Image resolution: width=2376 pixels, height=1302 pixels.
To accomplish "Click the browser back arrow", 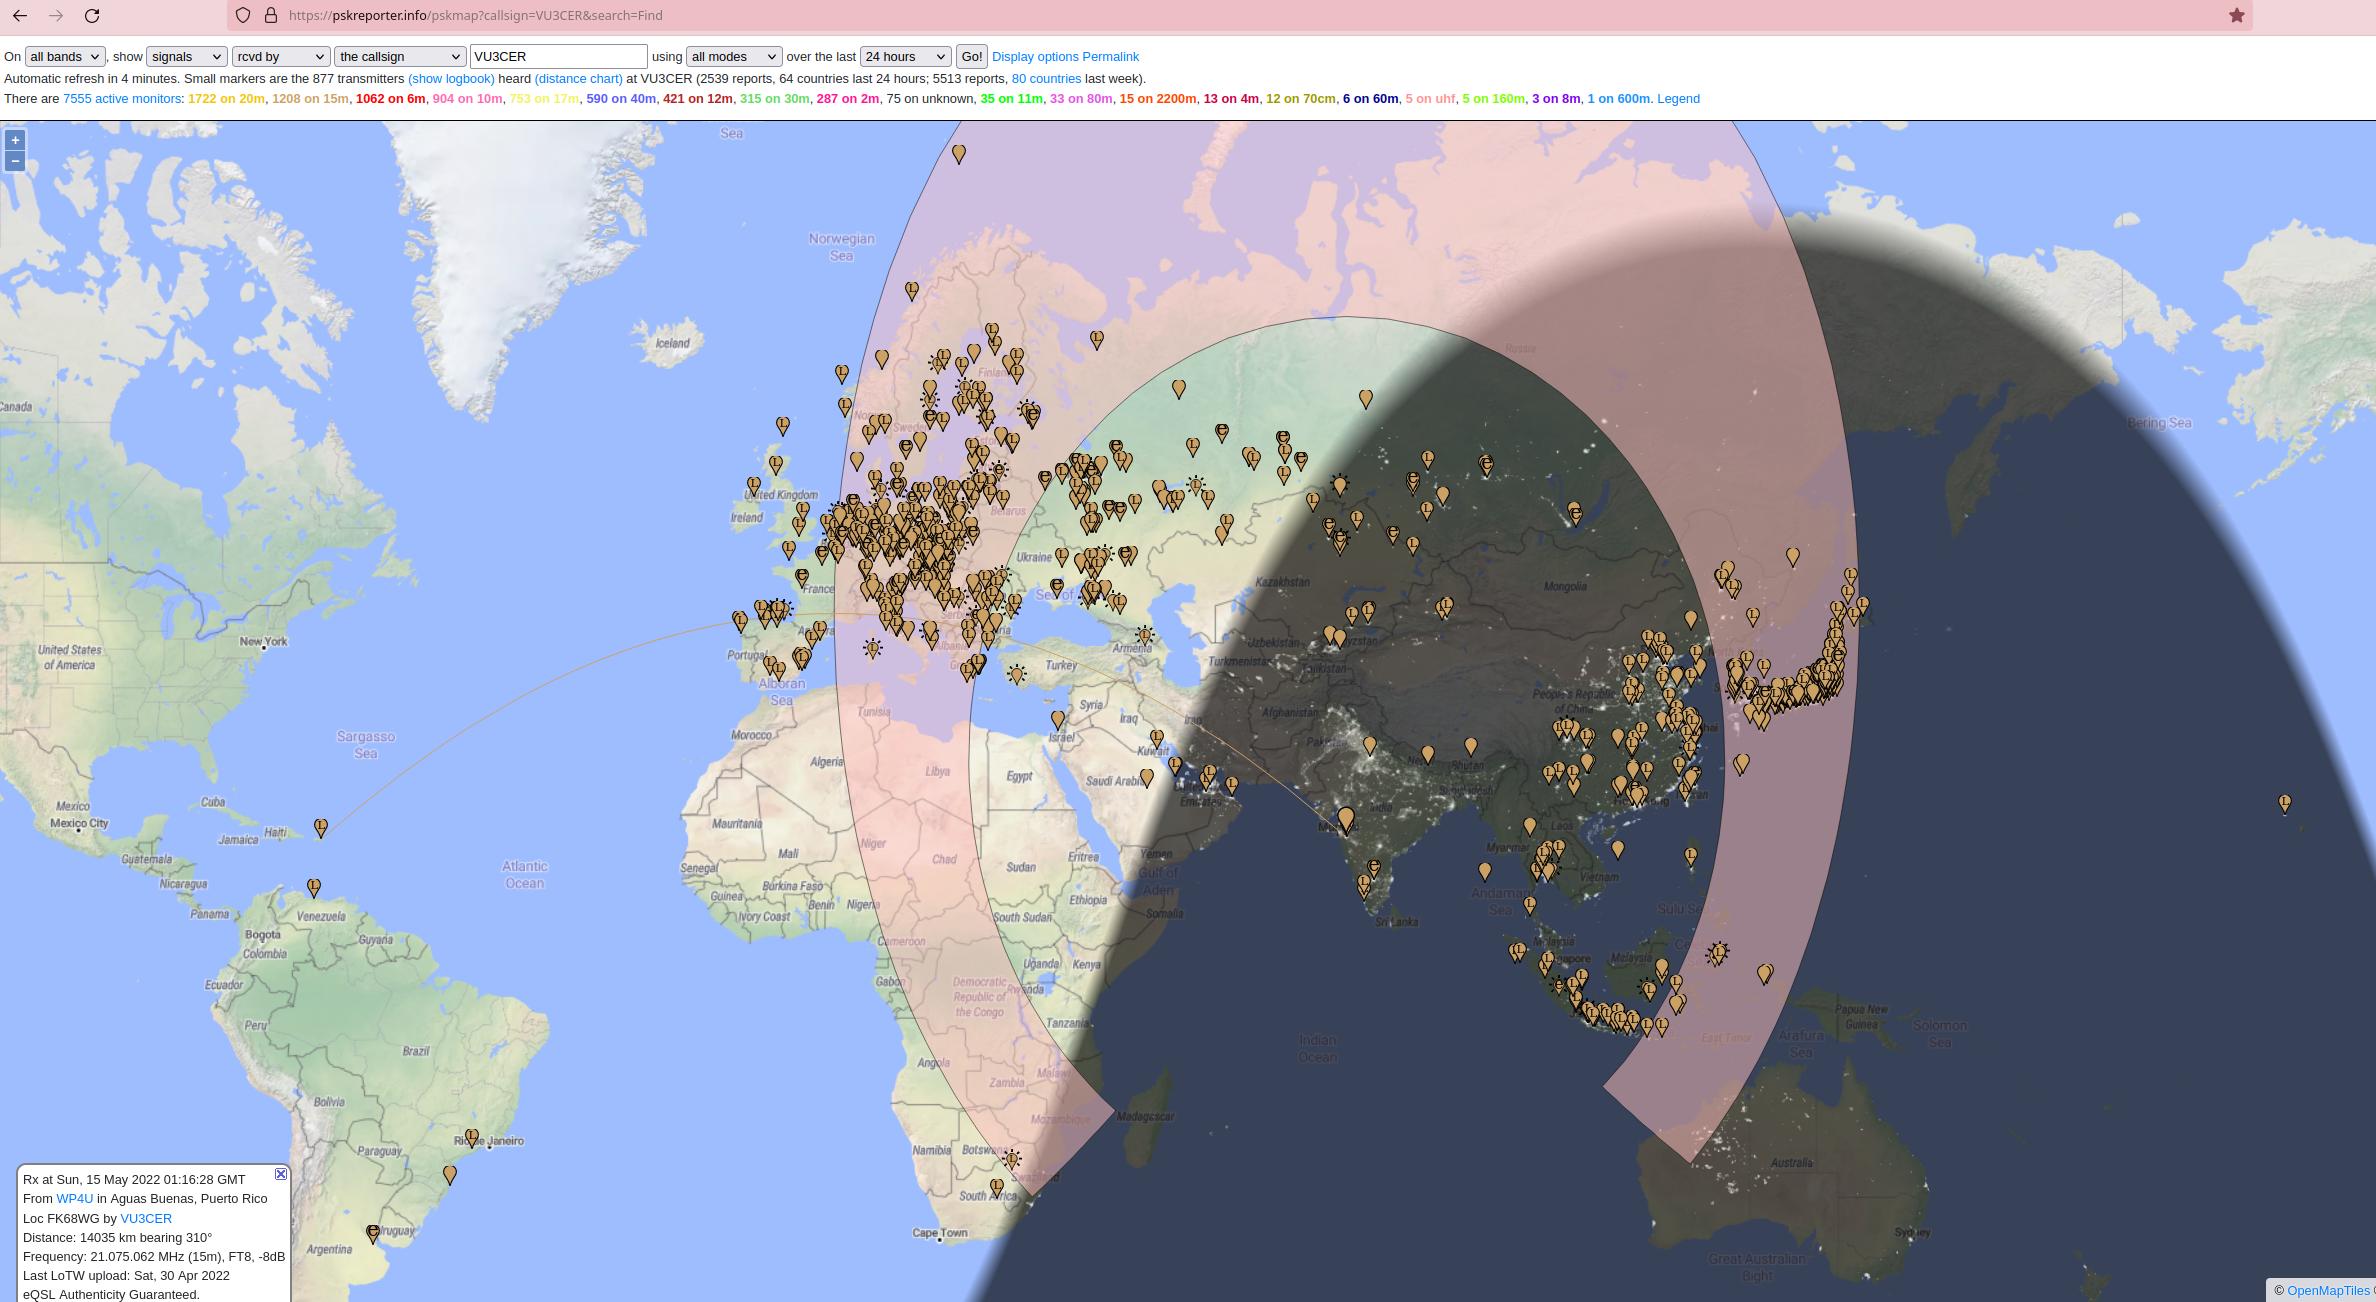I will point(20,16).
